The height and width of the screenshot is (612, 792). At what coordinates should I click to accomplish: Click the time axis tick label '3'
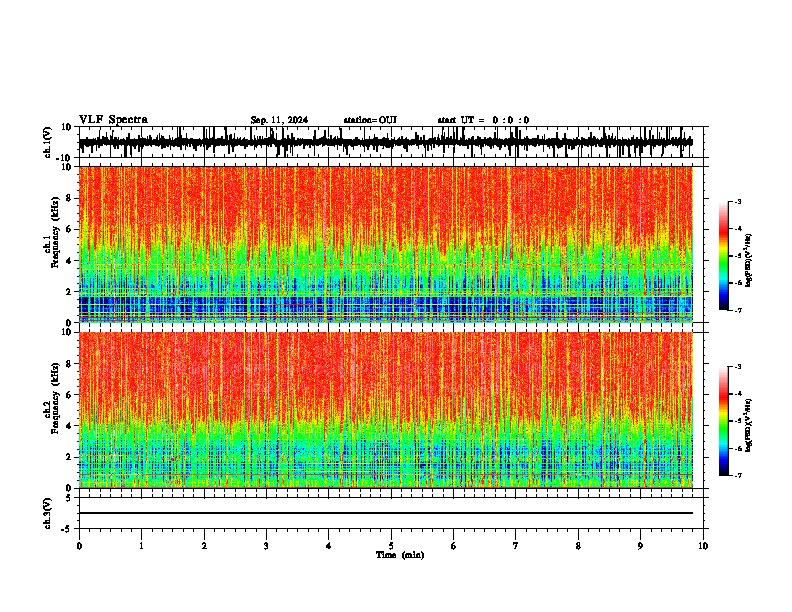(266, 546)
